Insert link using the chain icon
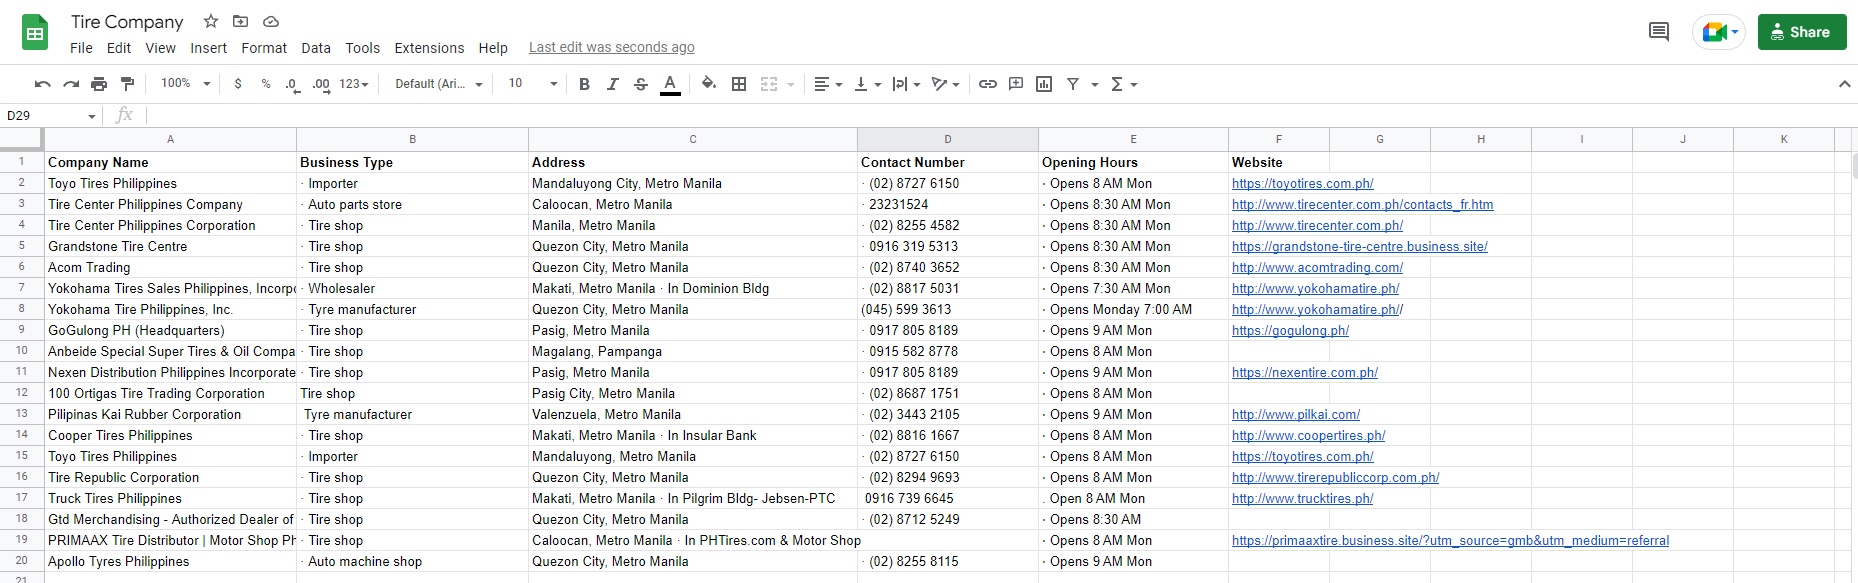 pyautogui.click(x=988, y=84)
